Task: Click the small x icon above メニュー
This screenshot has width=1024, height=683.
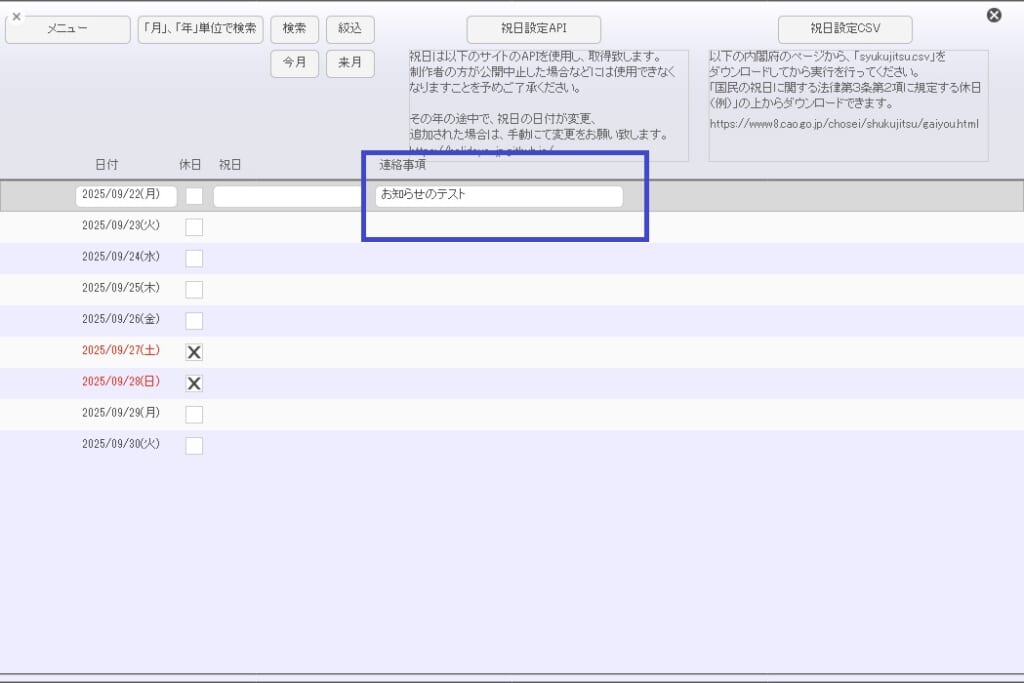Action: (16, 17)
